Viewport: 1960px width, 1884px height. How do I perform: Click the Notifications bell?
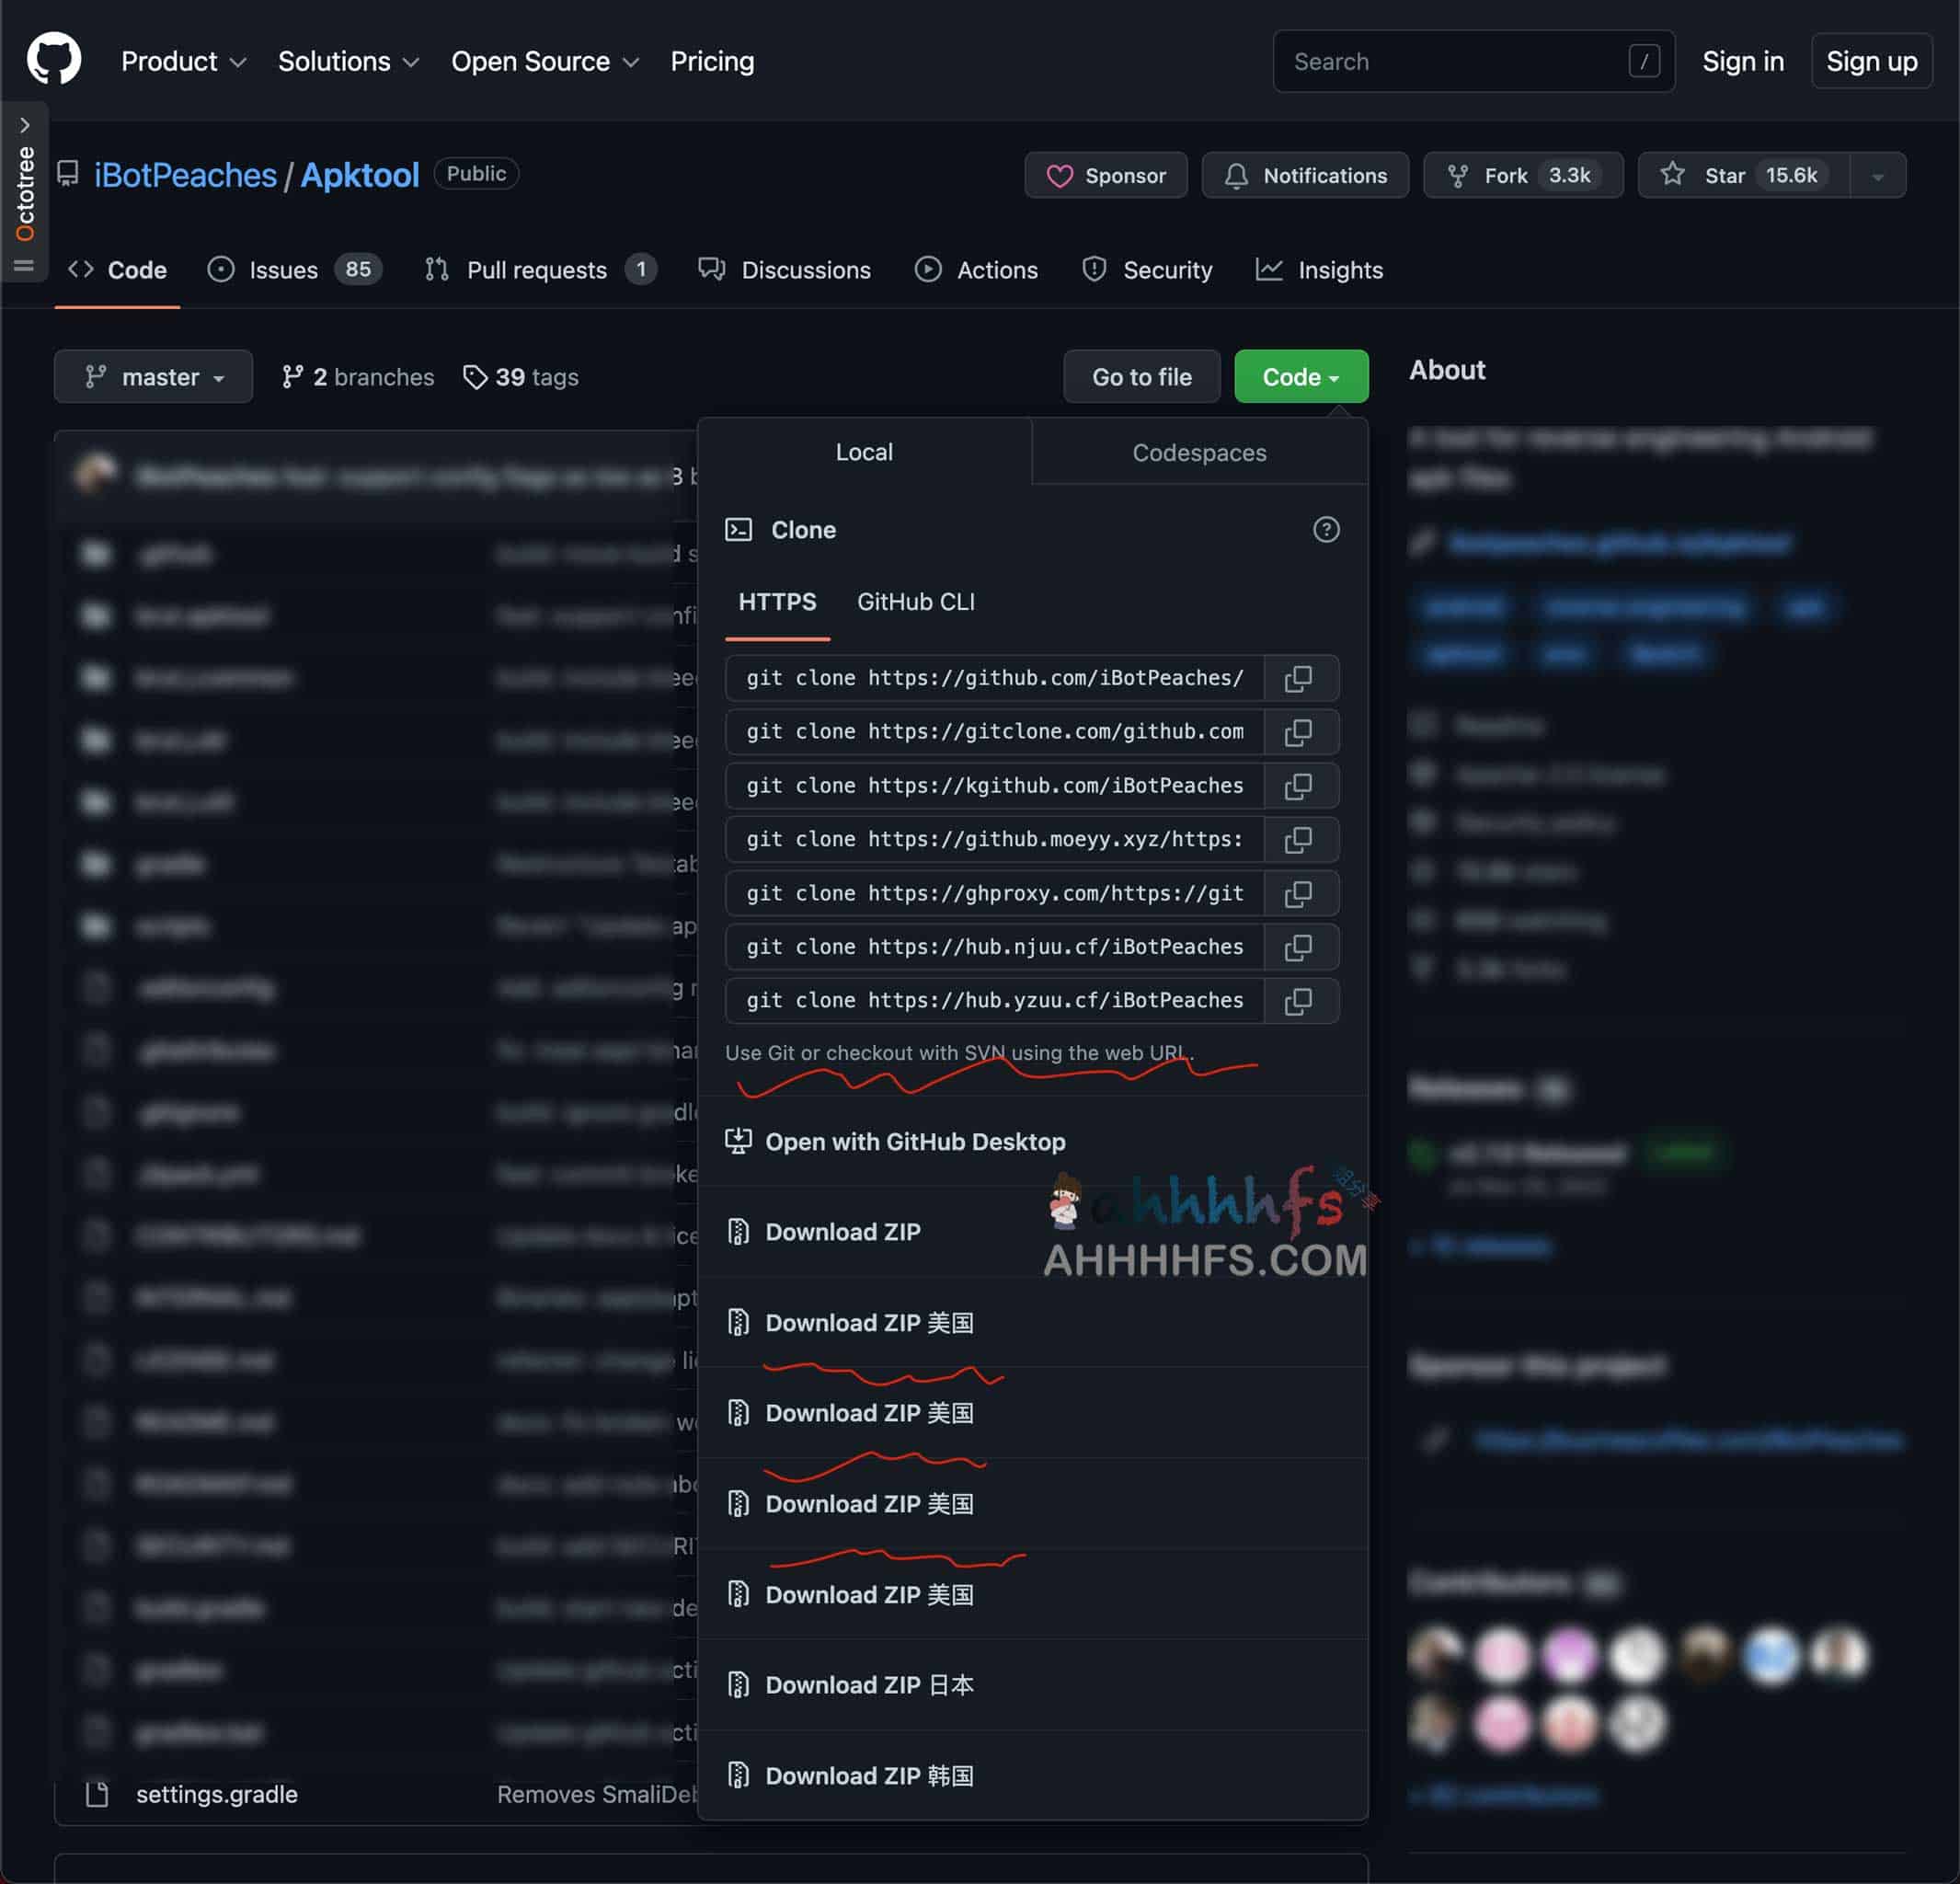tap(1305, 175)
